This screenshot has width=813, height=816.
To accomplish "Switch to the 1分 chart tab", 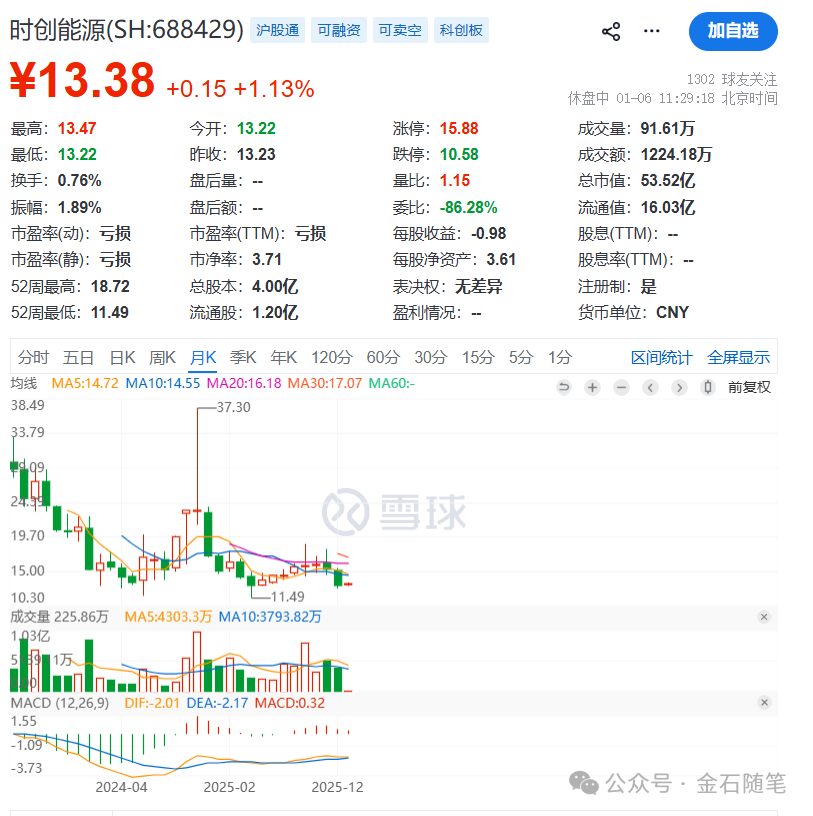I will click(560, 358).
